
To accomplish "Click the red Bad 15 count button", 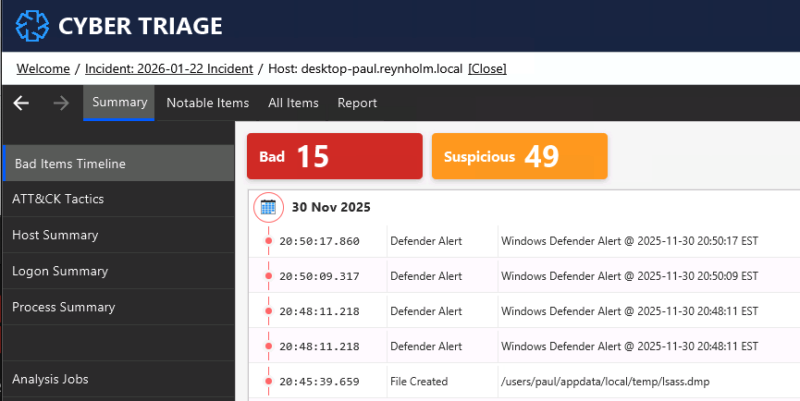I will 334,157.
